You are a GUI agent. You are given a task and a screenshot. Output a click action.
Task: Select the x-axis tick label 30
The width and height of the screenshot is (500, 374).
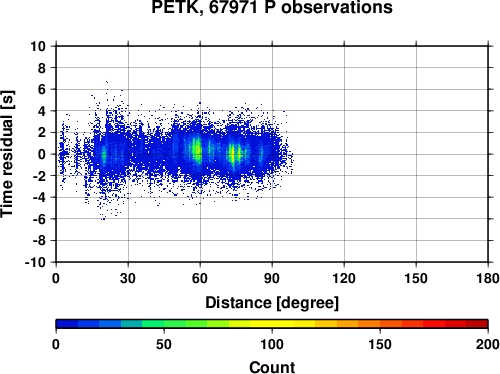(128, 278)
